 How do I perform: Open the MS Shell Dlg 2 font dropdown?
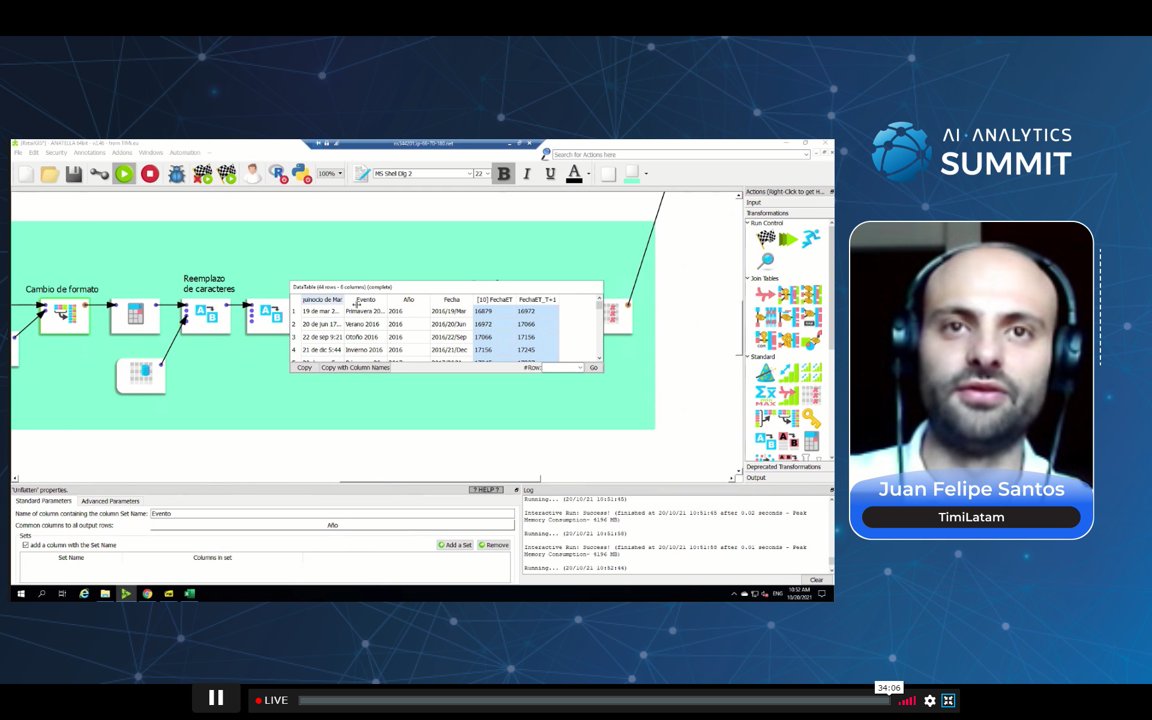422,174
